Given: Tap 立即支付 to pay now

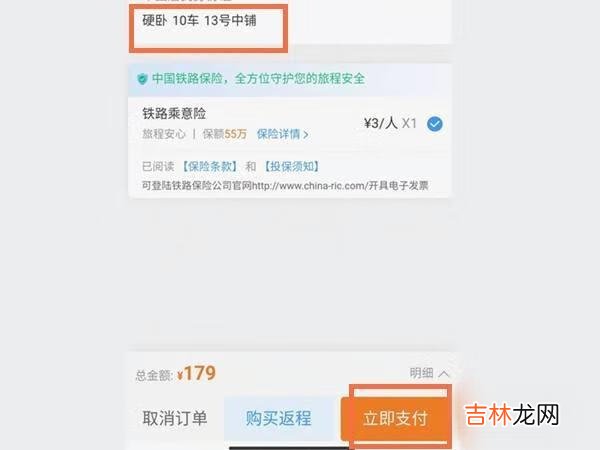Looking at the screenshot, I should click(x=395, y=418).
